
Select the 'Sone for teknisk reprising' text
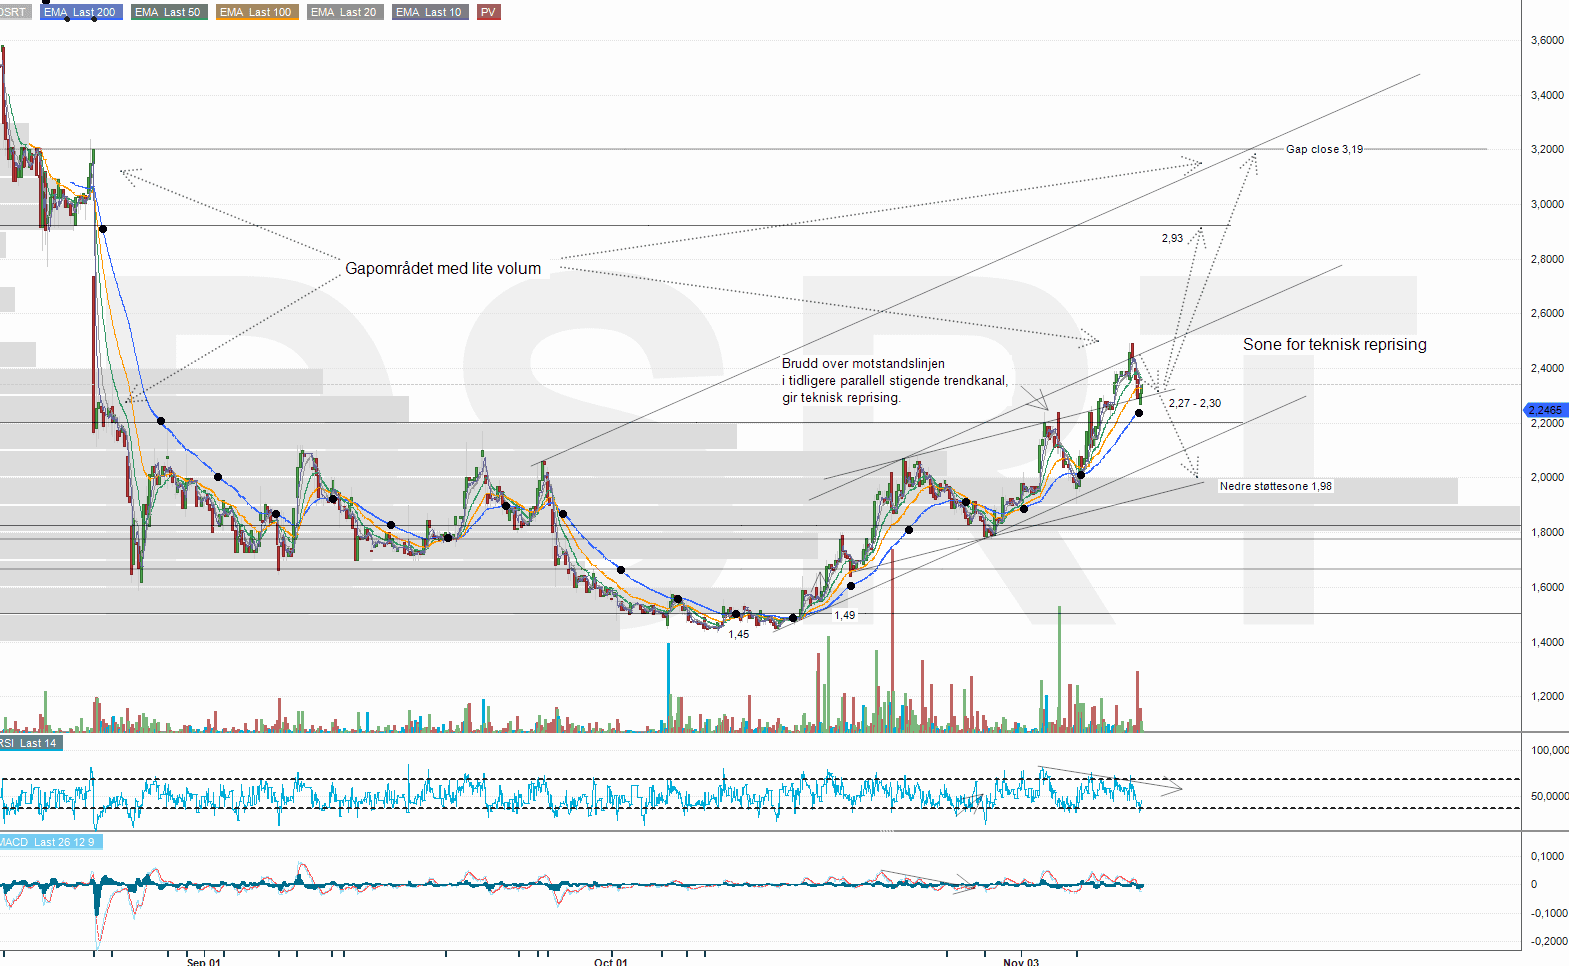(1334, 345)
